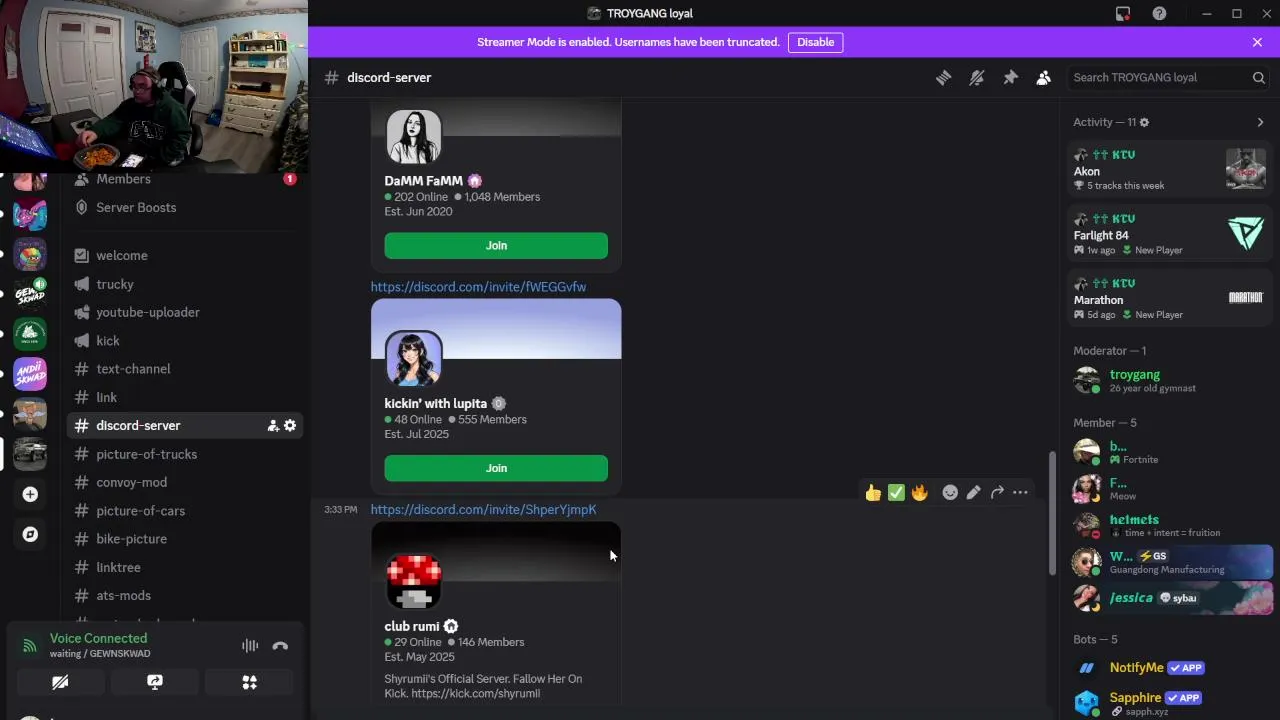The width and height of the screenshot is (1280, 720).
Task: Open the NotifyMe bot profile
Action: [1169, 668]
